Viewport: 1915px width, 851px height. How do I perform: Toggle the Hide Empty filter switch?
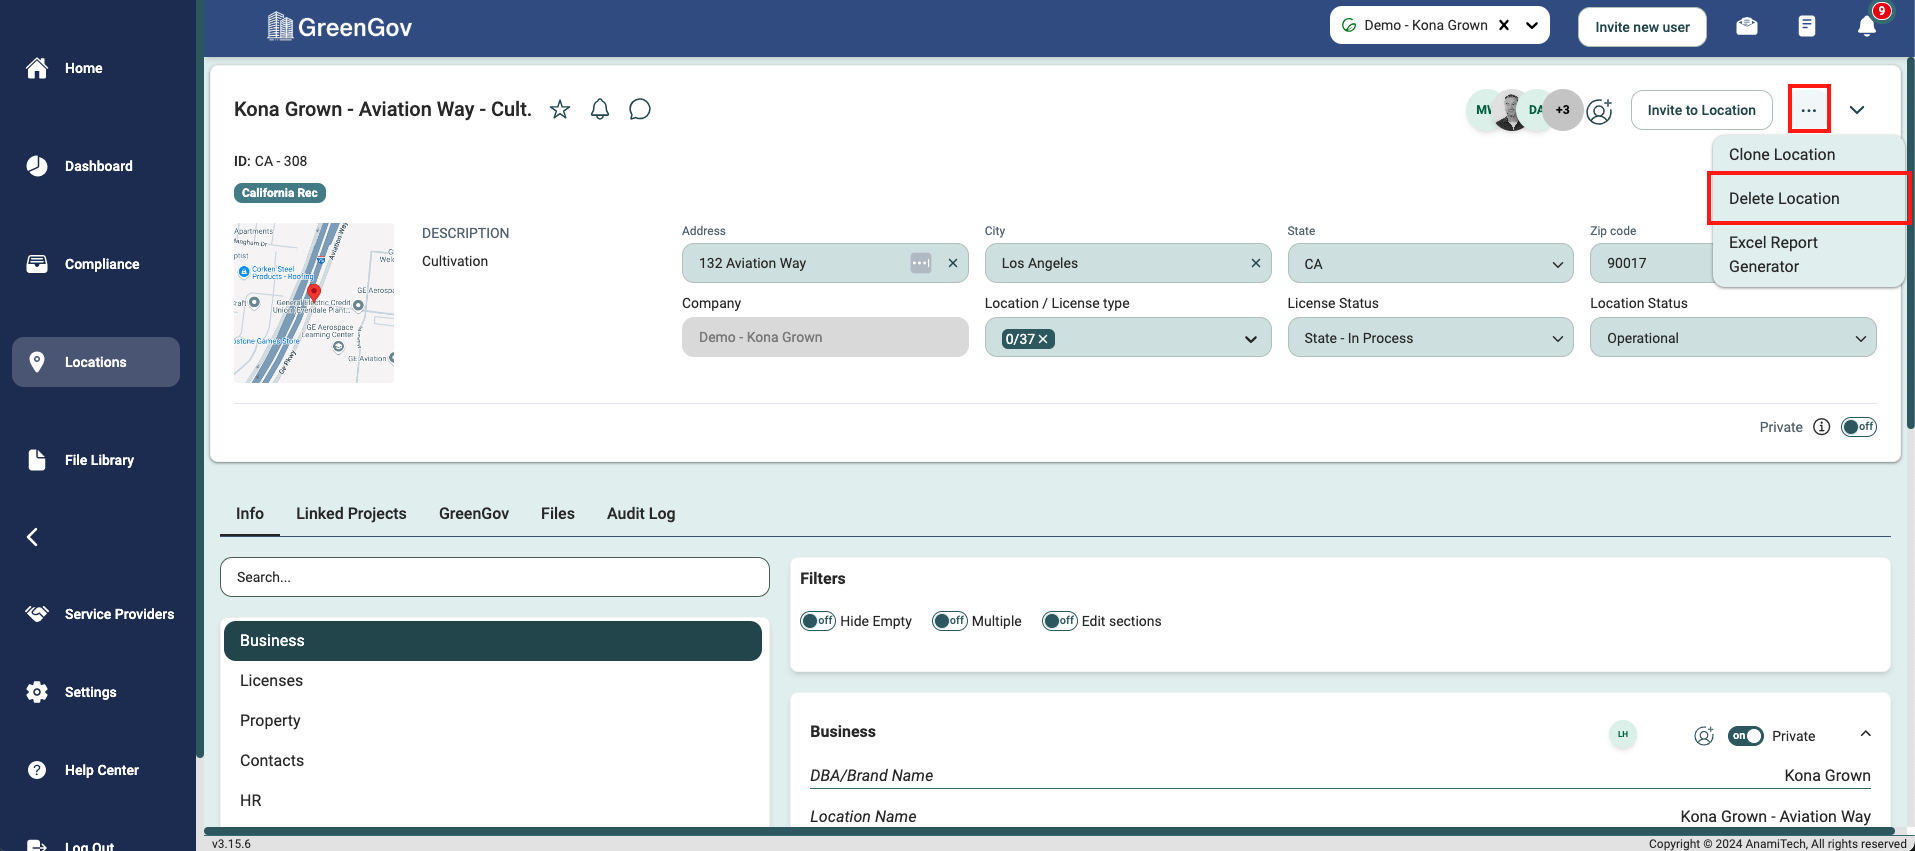point(817,621)
